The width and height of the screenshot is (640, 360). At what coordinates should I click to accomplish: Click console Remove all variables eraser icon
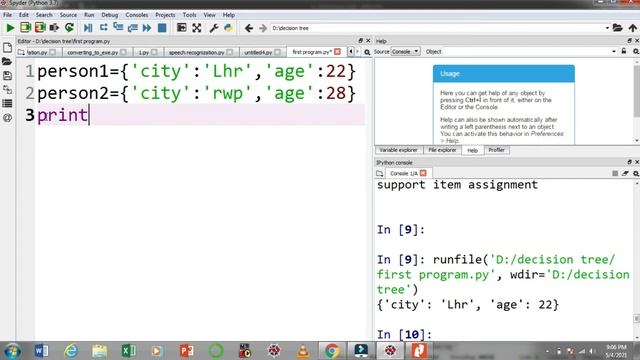pyautogui.click(x=625, y=173)
